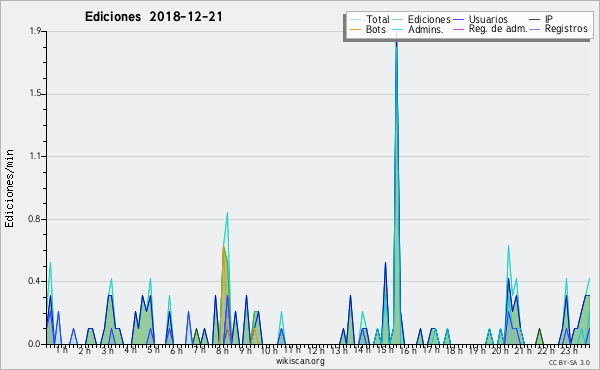Click the chart title Ediciones 2018-12-21
The height and width of the screenshot is (370, 600).
click(153, 17)
